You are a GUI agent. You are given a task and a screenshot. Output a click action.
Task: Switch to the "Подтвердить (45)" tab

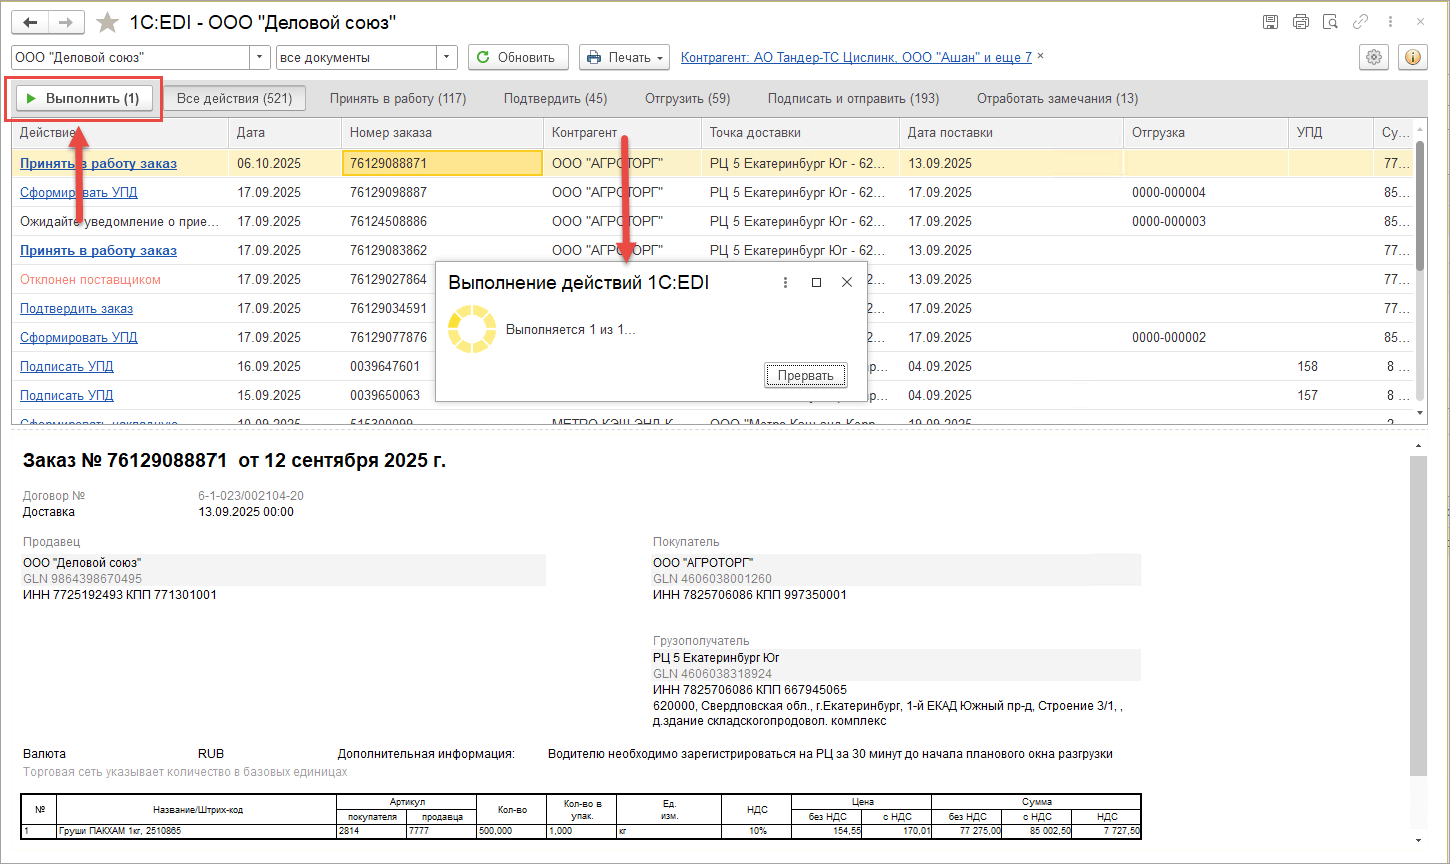coord(555,99)
